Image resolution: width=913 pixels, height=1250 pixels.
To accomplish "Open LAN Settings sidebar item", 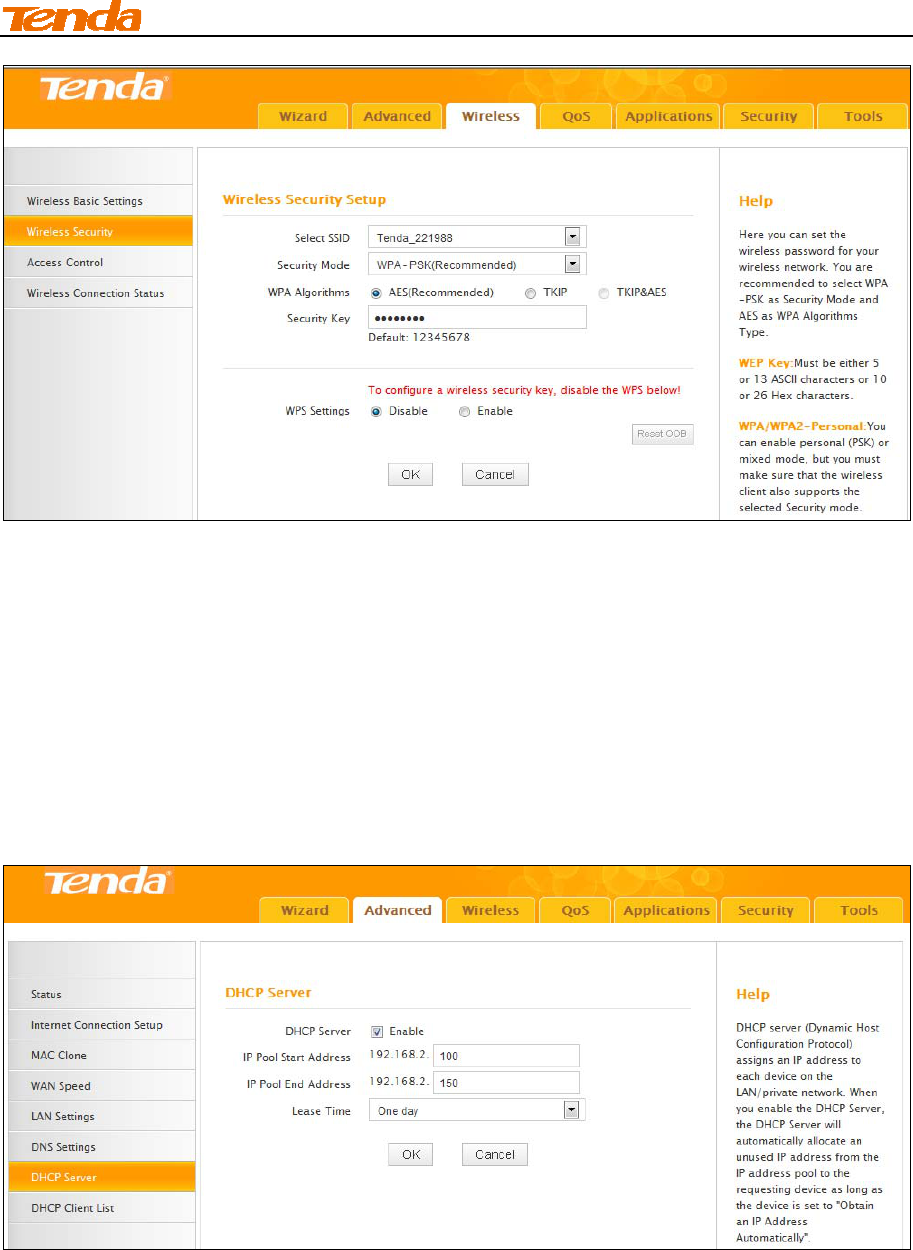I will [101, 1116].
